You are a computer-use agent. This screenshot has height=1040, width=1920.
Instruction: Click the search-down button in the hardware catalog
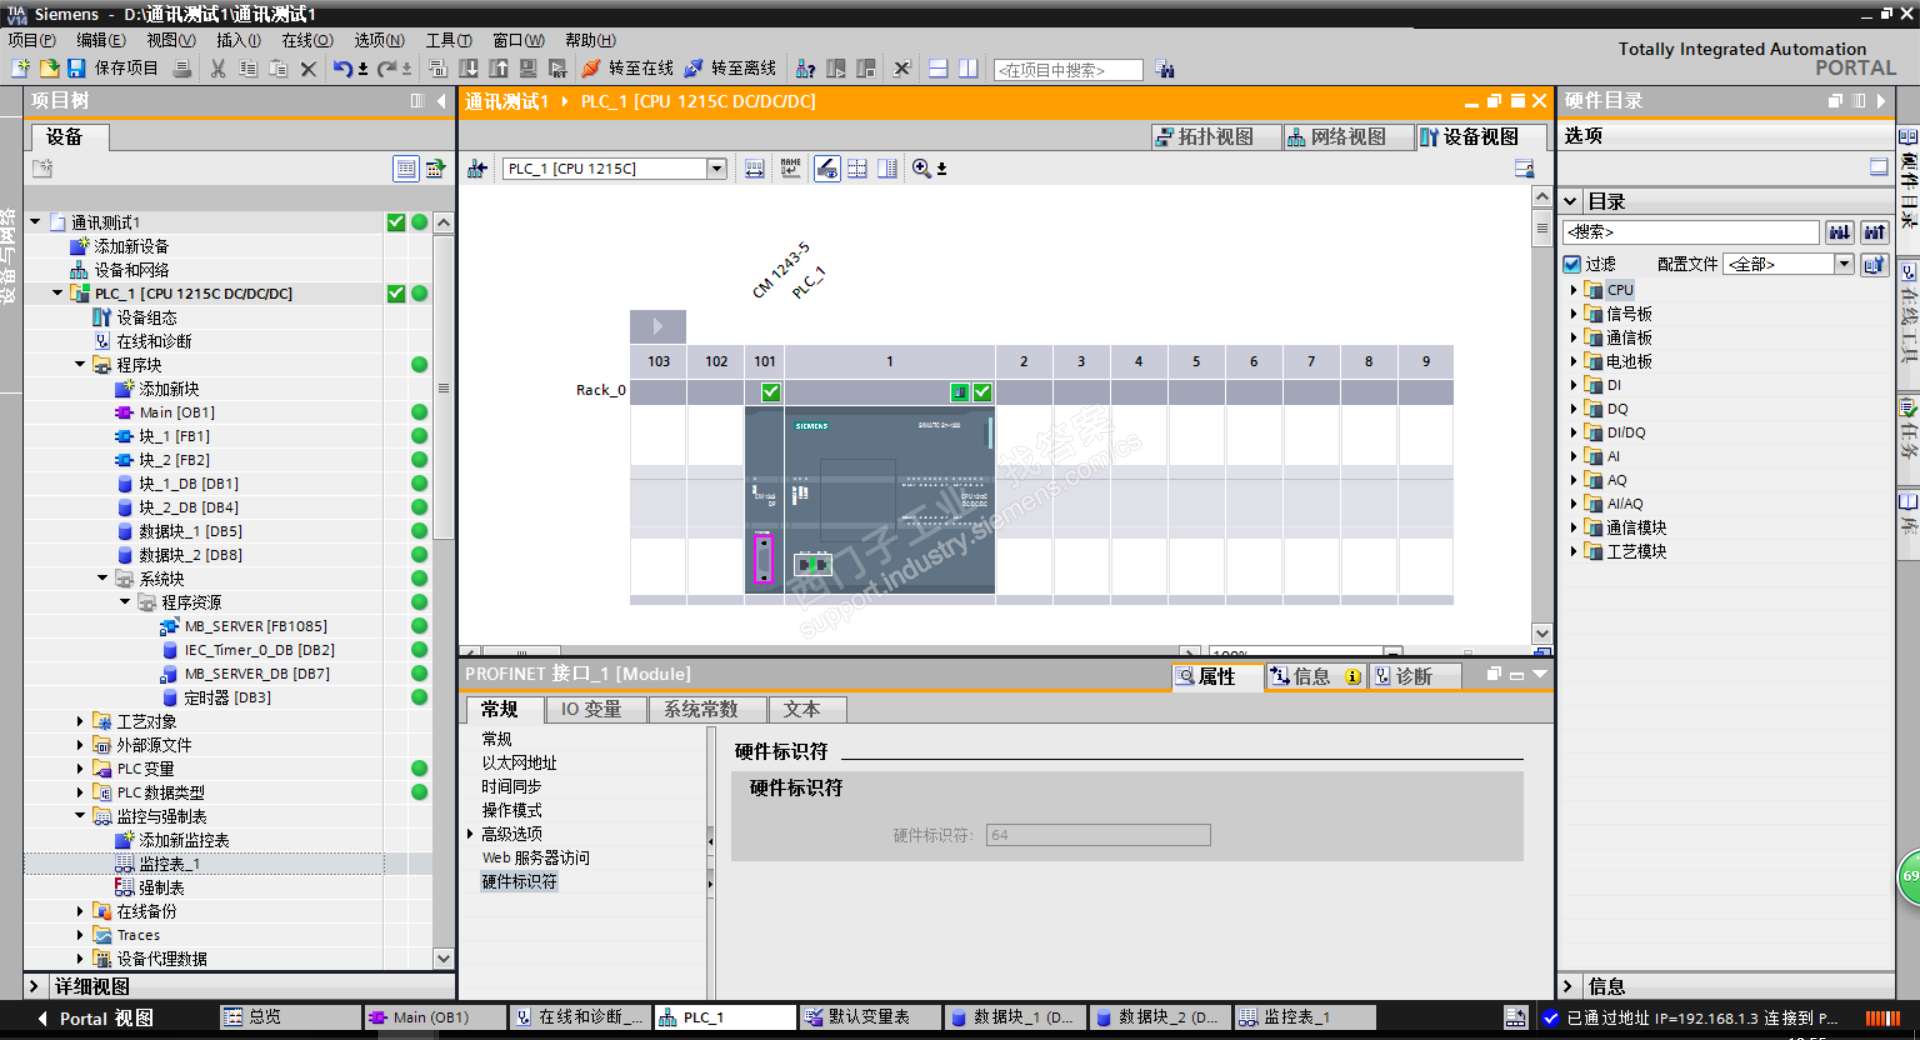pos(1839,232)
